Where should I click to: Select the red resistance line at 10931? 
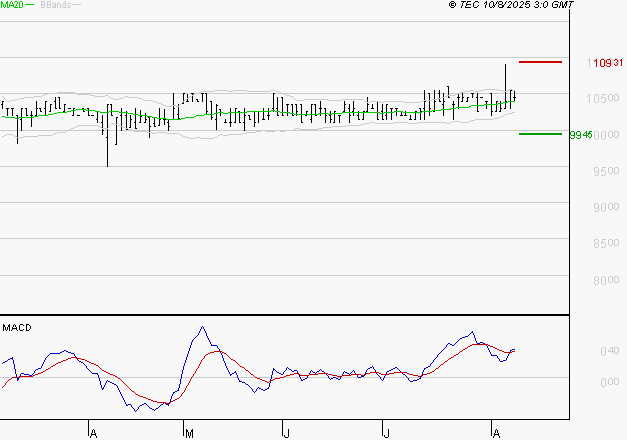tap(540, 62)
